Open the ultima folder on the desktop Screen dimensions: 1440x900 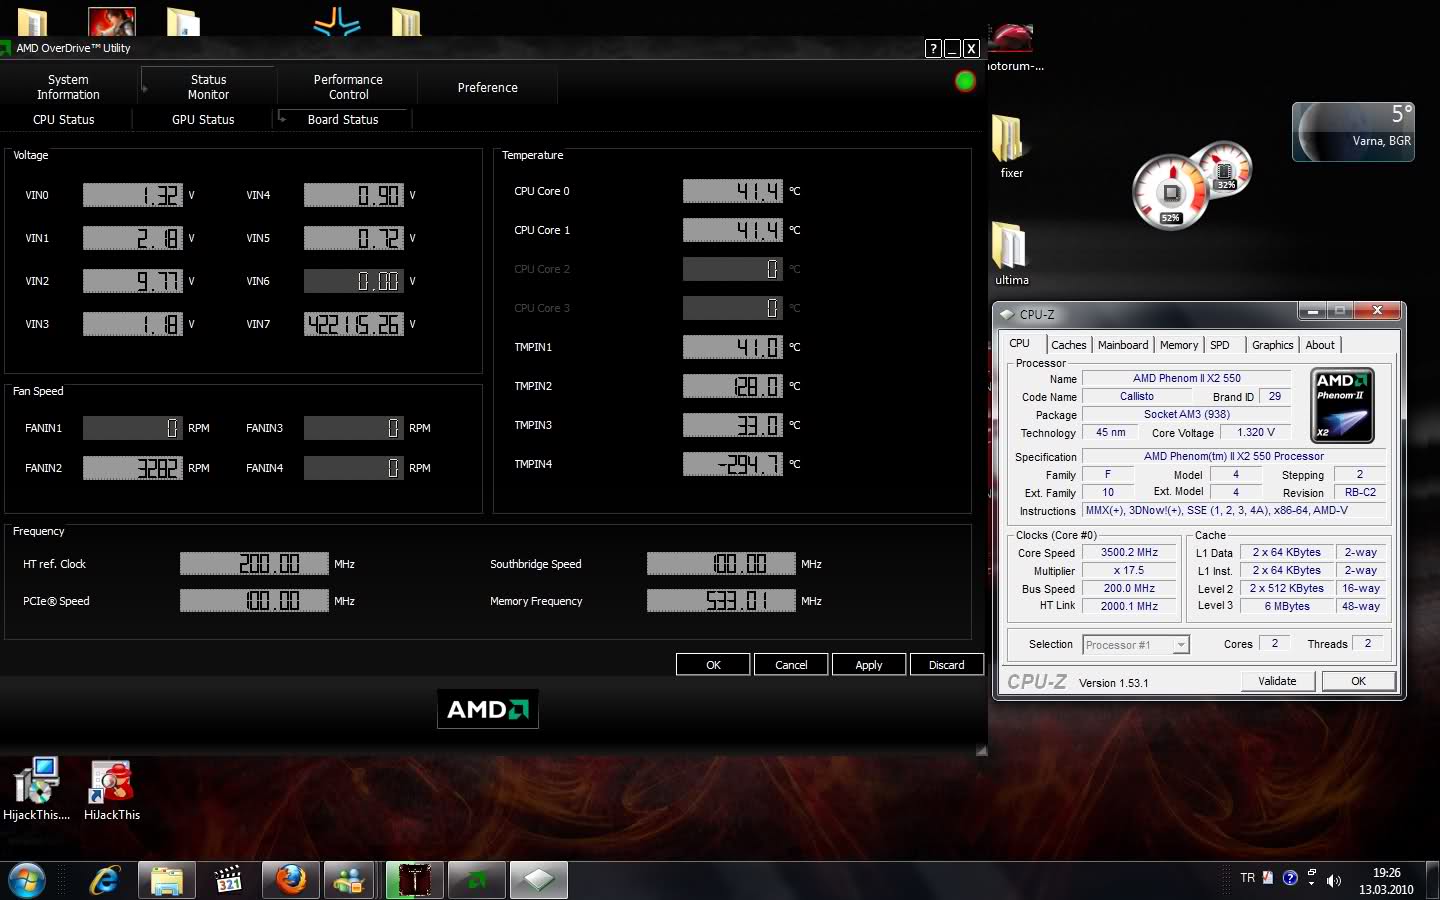pyautogui.click(x=1010, y=253)
